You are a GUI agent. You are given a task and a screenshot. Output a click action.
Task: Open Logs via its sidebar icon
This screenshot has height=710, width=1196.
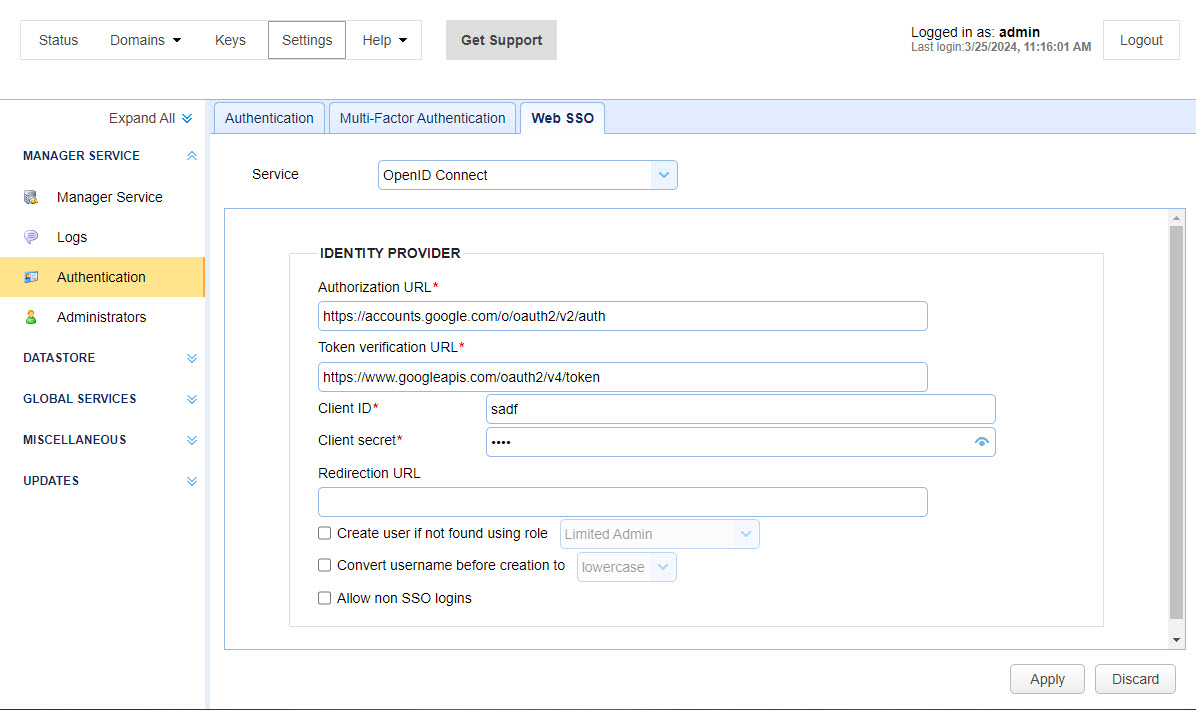33,237
